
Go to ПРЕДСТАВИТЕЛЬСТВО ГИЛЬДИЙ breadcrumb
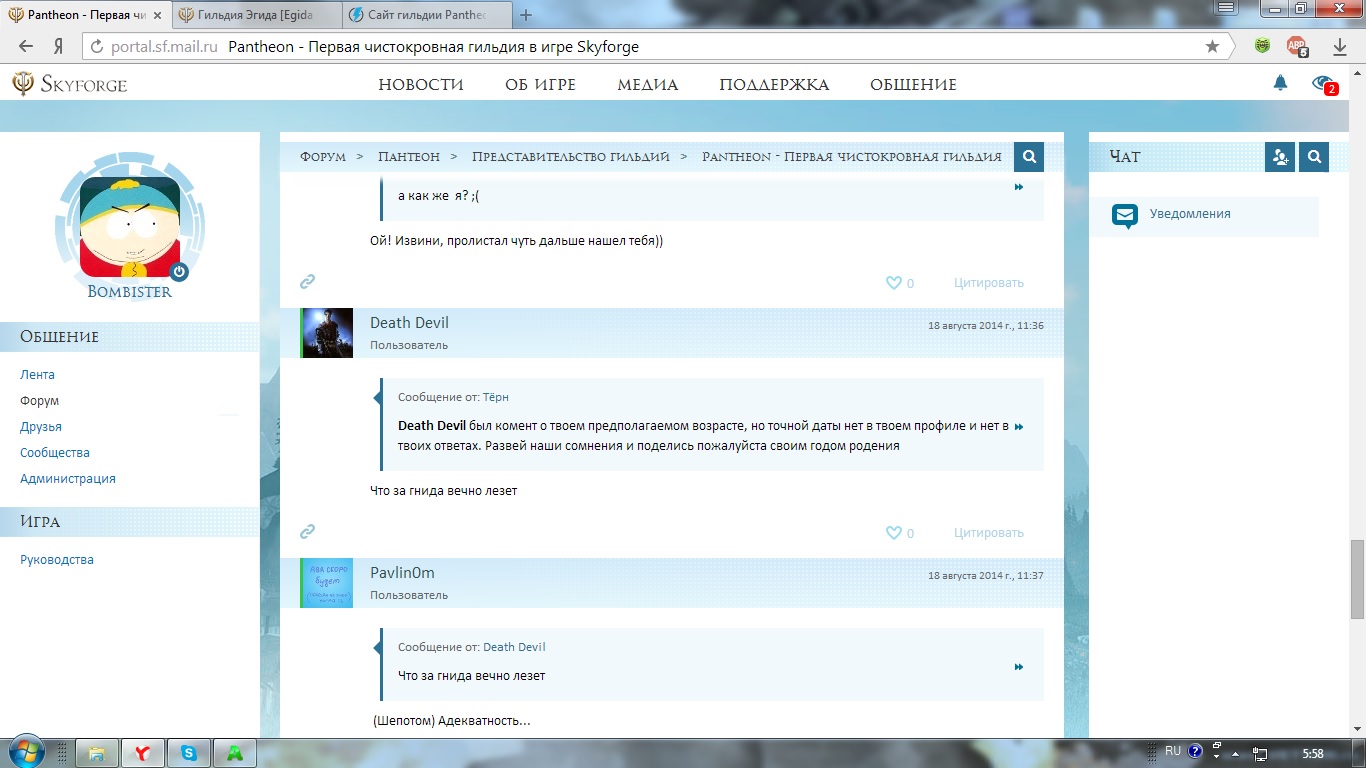(571, 157)
